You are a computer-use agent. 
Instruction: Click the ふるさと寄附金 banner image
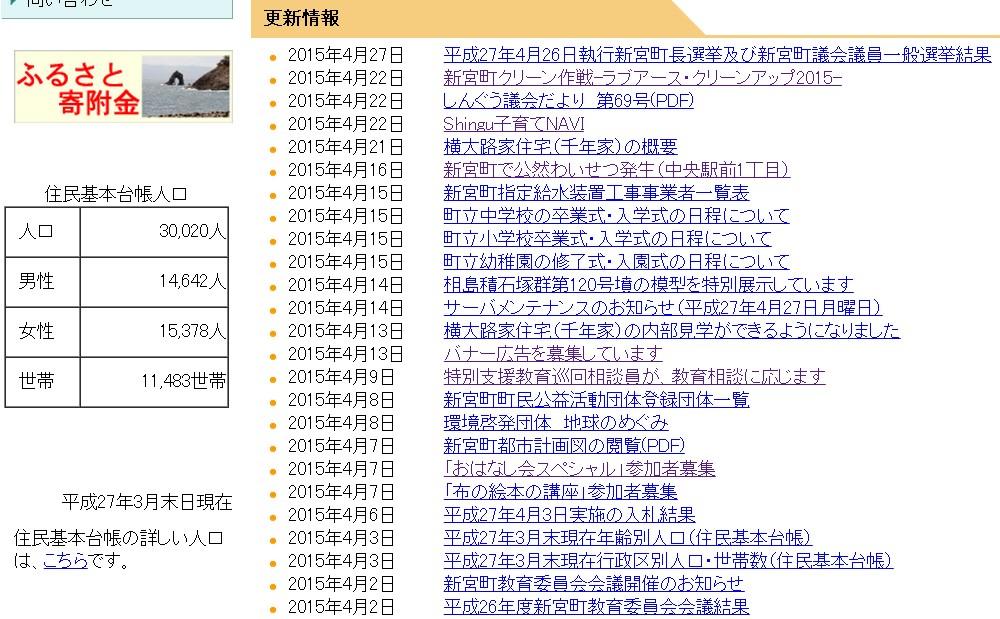click(122, 87)
